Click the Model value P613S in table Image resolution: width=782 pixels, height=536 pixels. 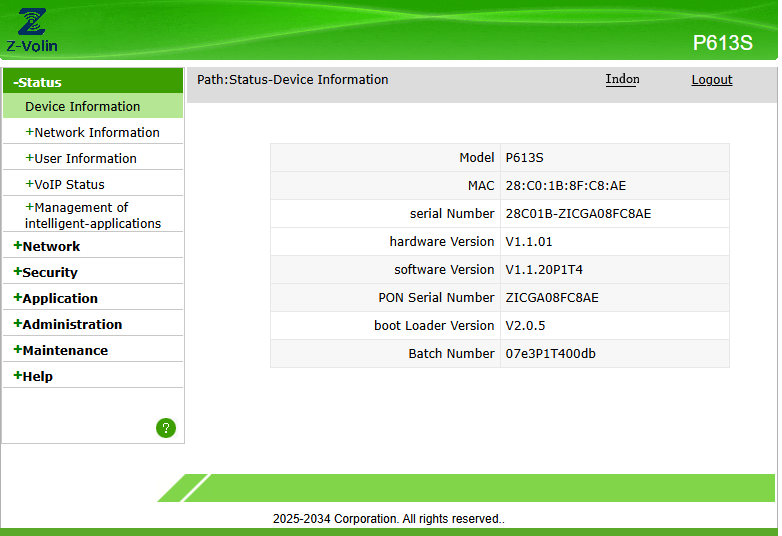[x=524, y=158]
